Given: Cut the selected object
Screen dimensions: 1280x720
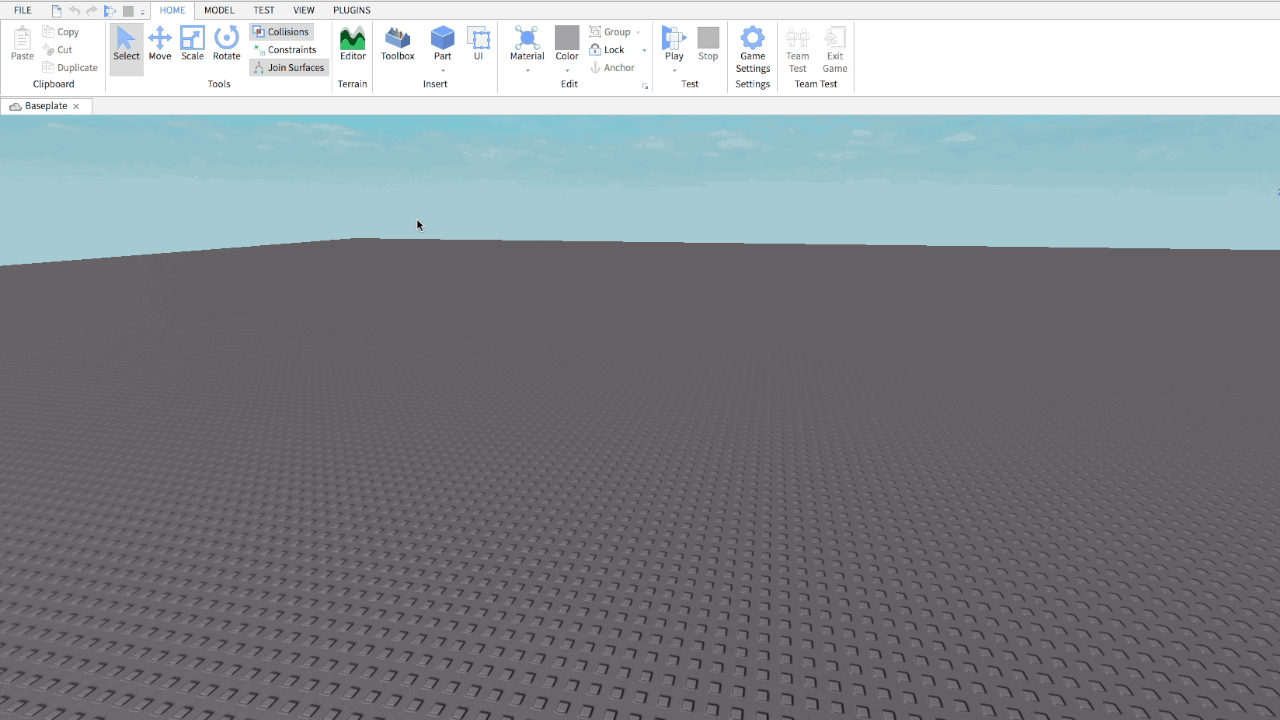Looking at the screenshot, I should click(x=58, y=50).
